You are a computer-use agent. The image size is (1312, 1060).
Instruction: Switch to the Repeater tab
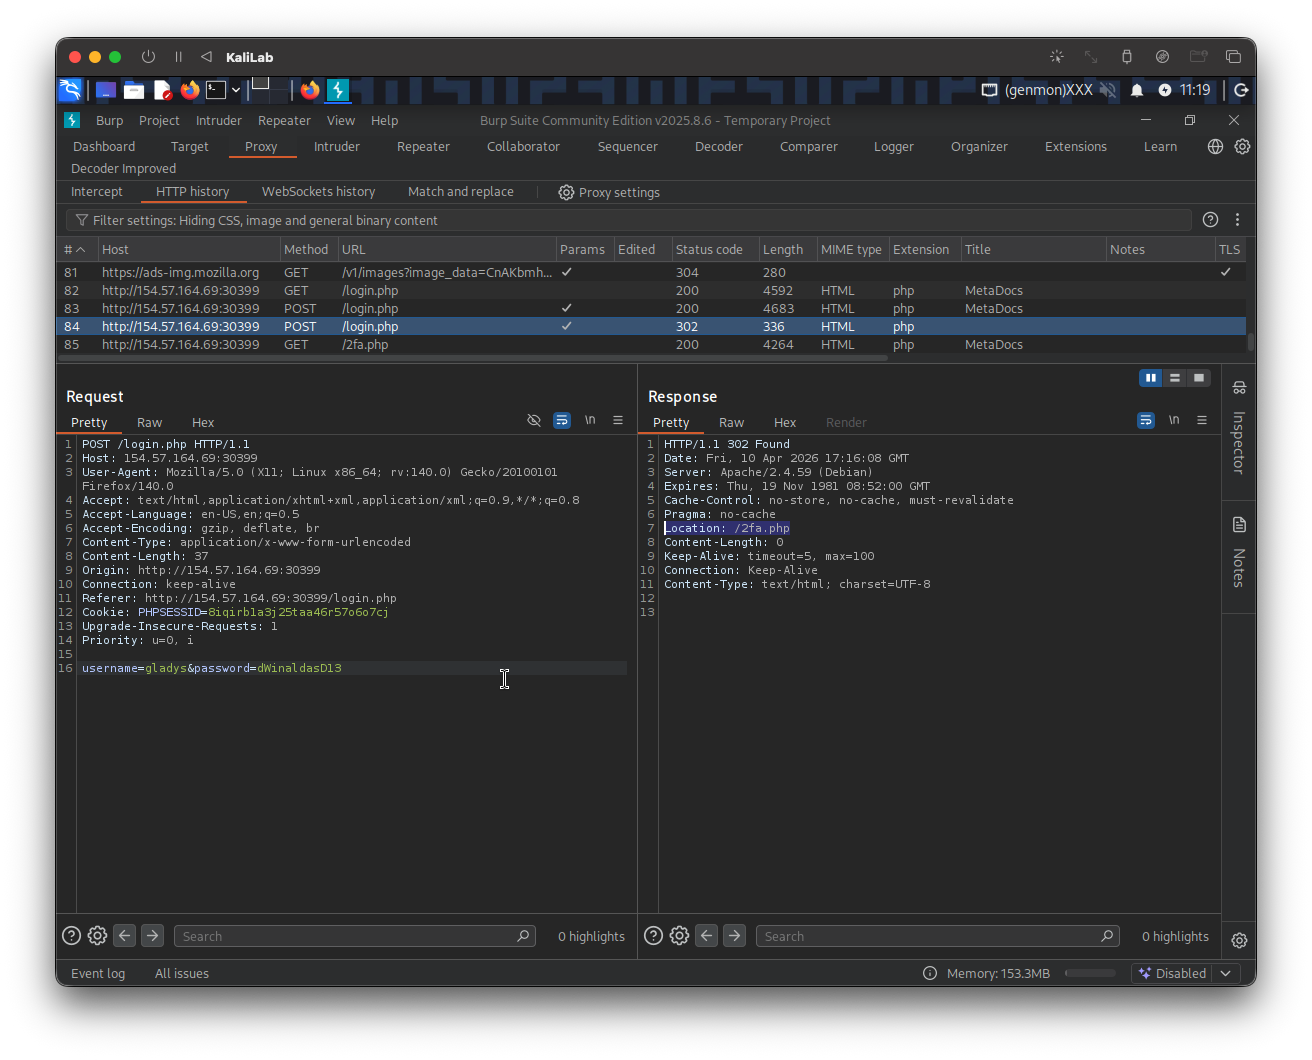pos(423,146)
